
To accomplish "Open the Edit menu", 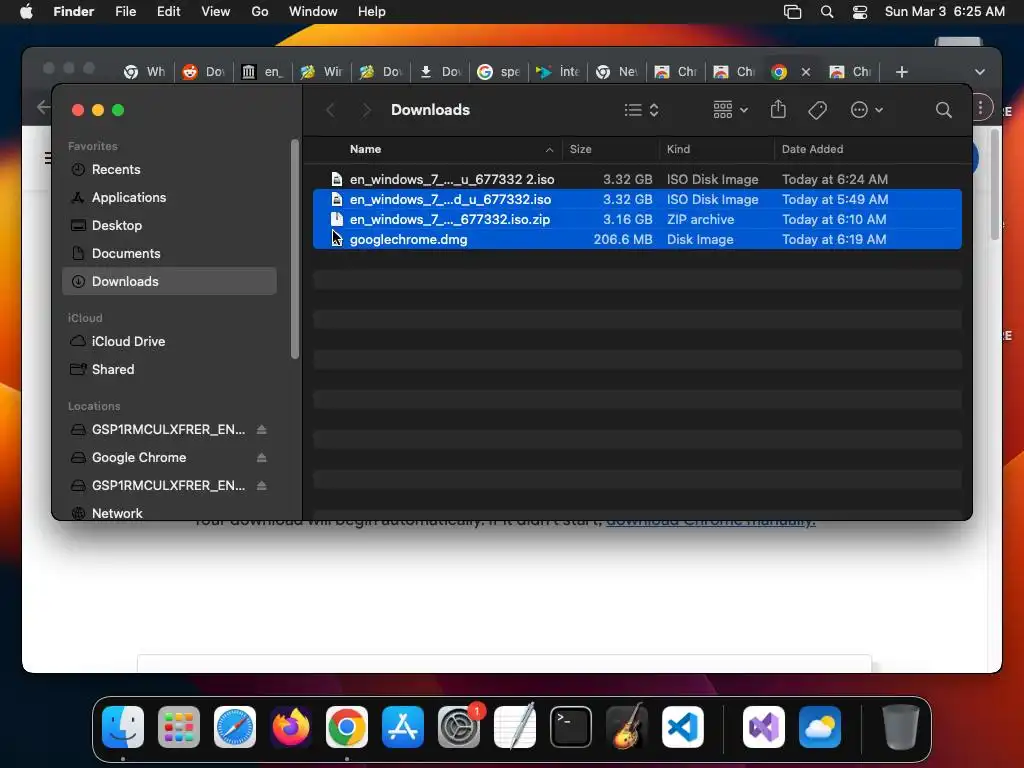I will click(x=168, y=12).
